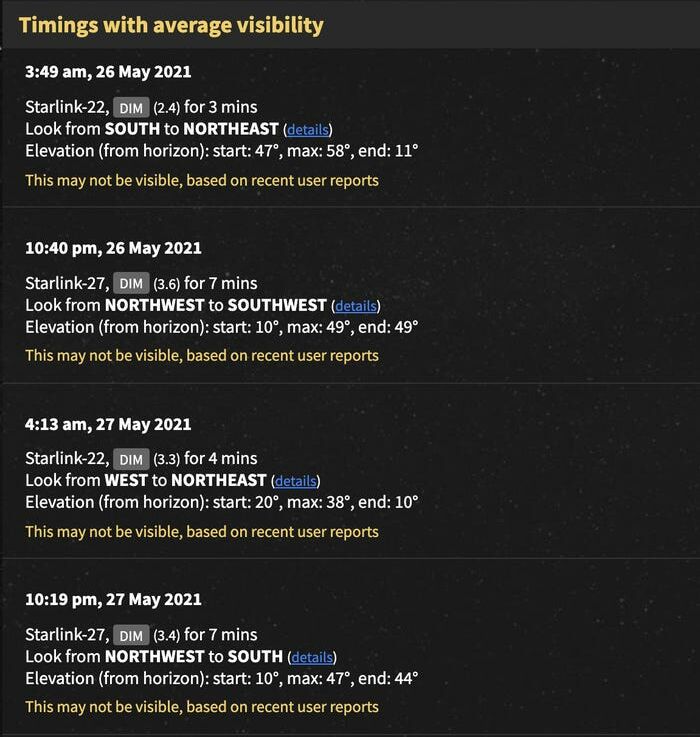This screenshot has height=737, width=700.
Task: Click DIM badge with 3.4 magnitude
Action: (131, 635)
